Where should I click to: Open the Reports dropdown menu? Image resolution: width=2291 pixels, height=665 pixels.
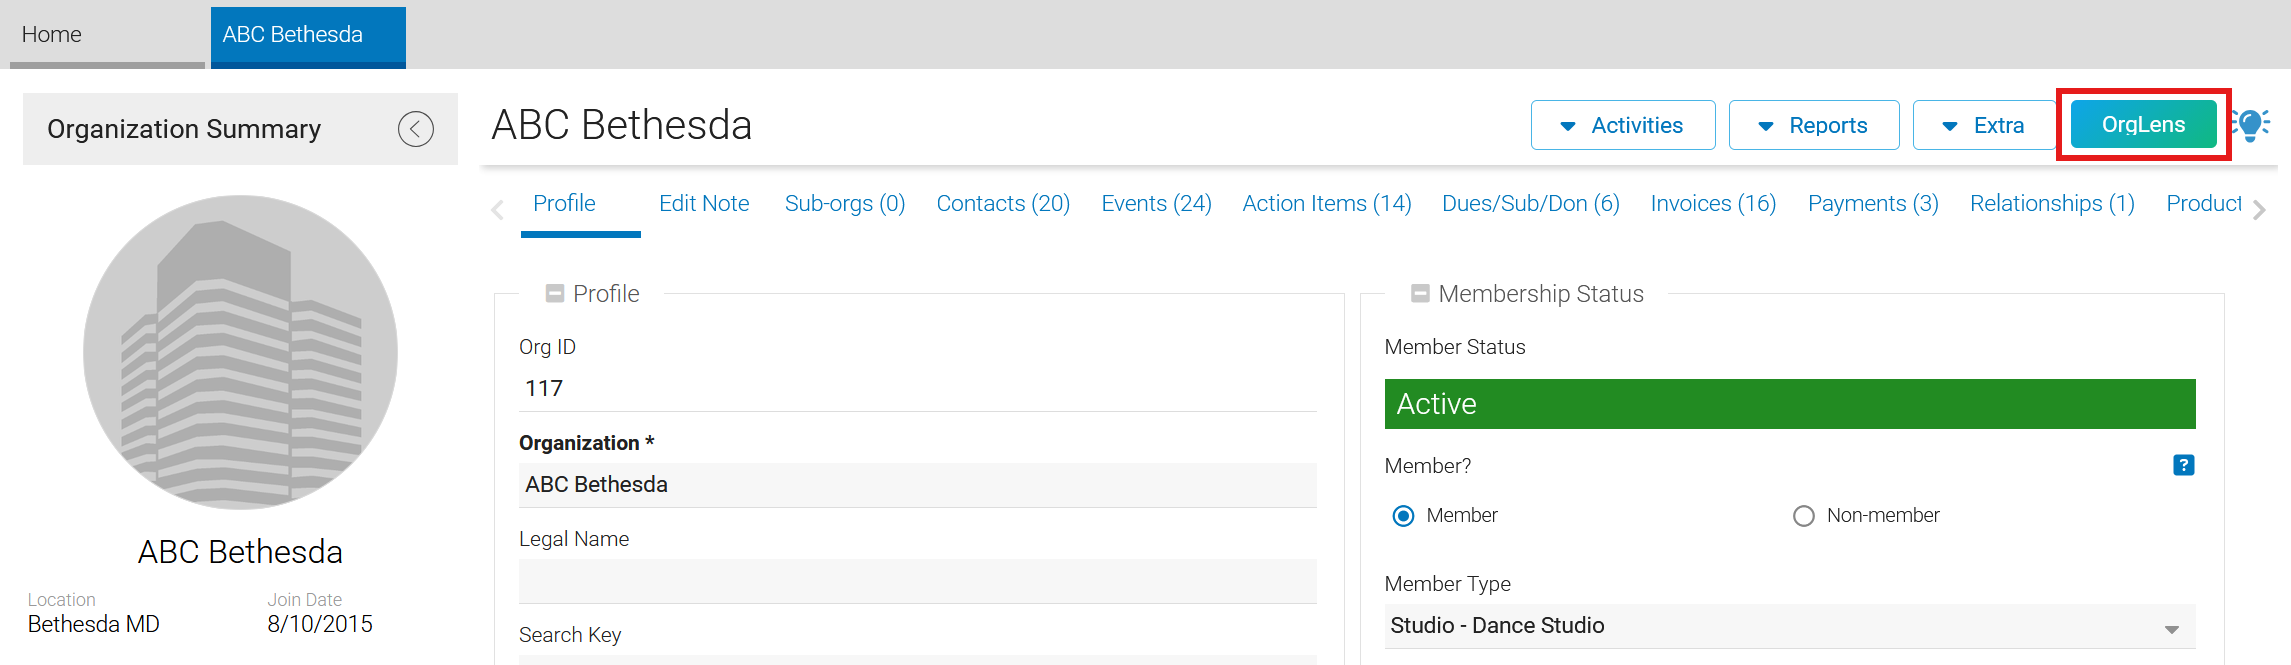[1814, 125]
